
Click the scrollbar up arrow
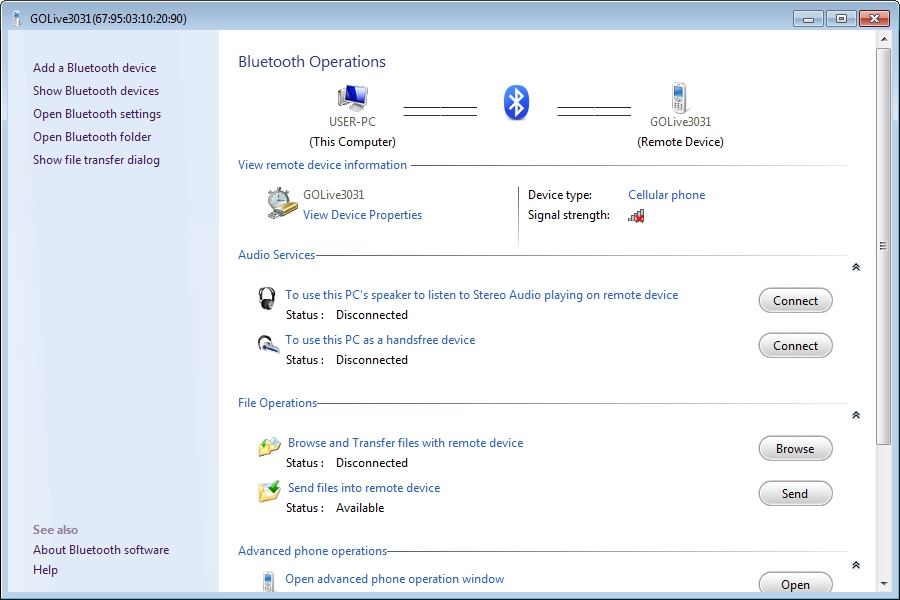[x=883, y=39]
